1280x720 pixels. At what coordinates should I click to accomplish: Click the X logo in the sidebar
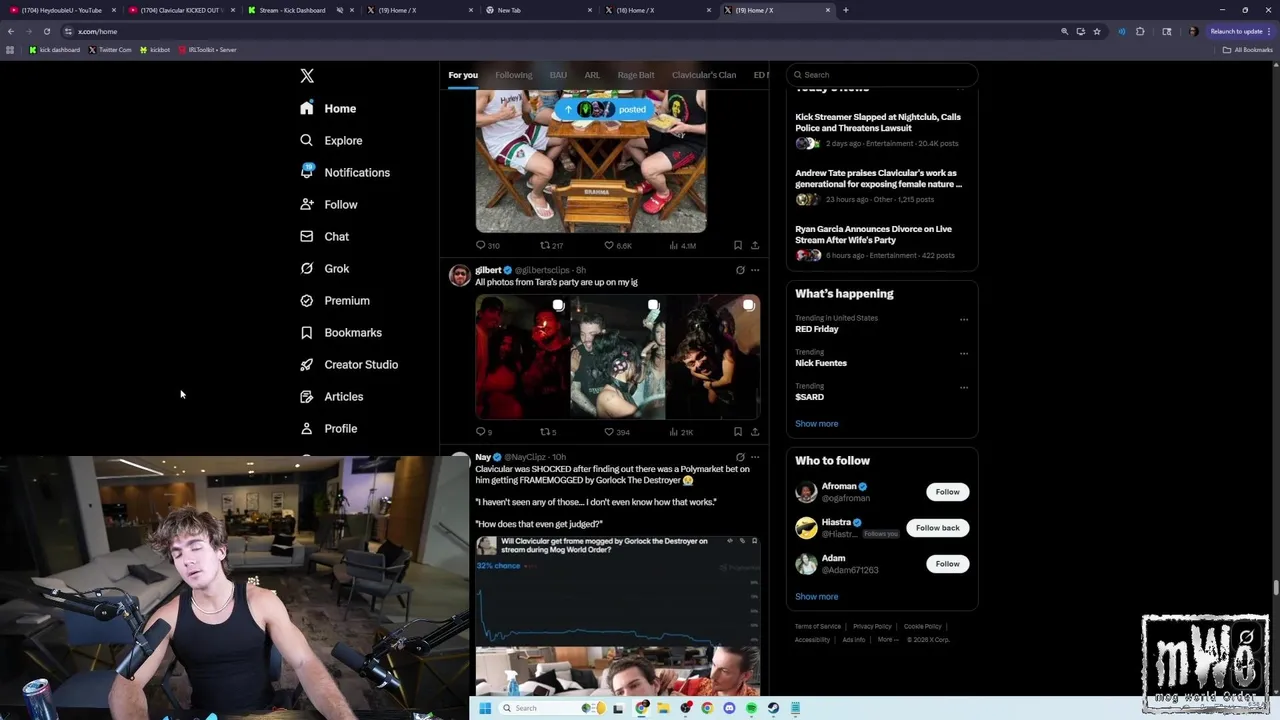click(307, 76)
